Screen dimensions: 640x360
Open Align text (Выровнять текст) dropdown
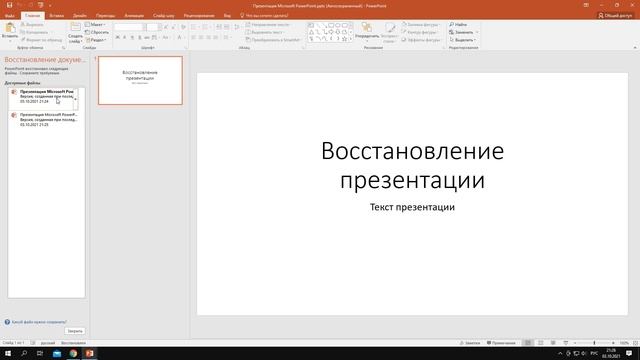coord(265,32)
